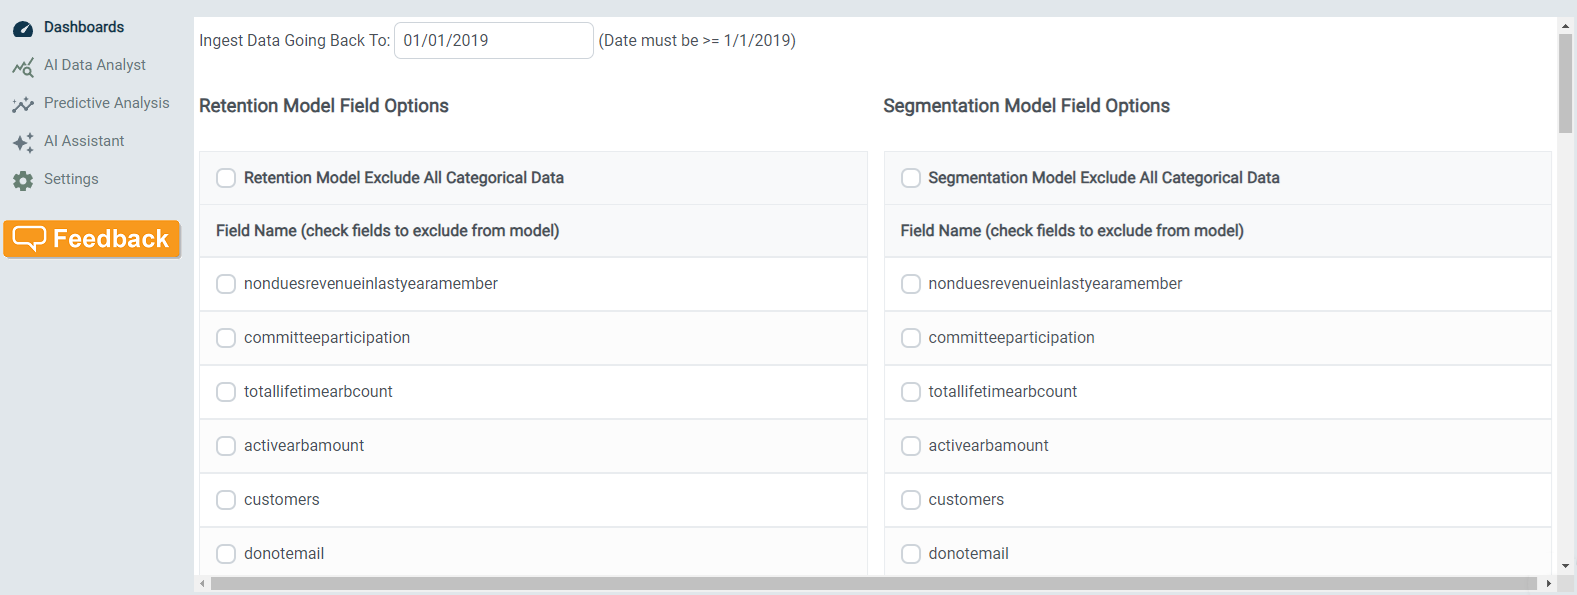Click the vertical scrollbar down arrow
Viewport: 1577px width, 595px height.
point(1566,566)
